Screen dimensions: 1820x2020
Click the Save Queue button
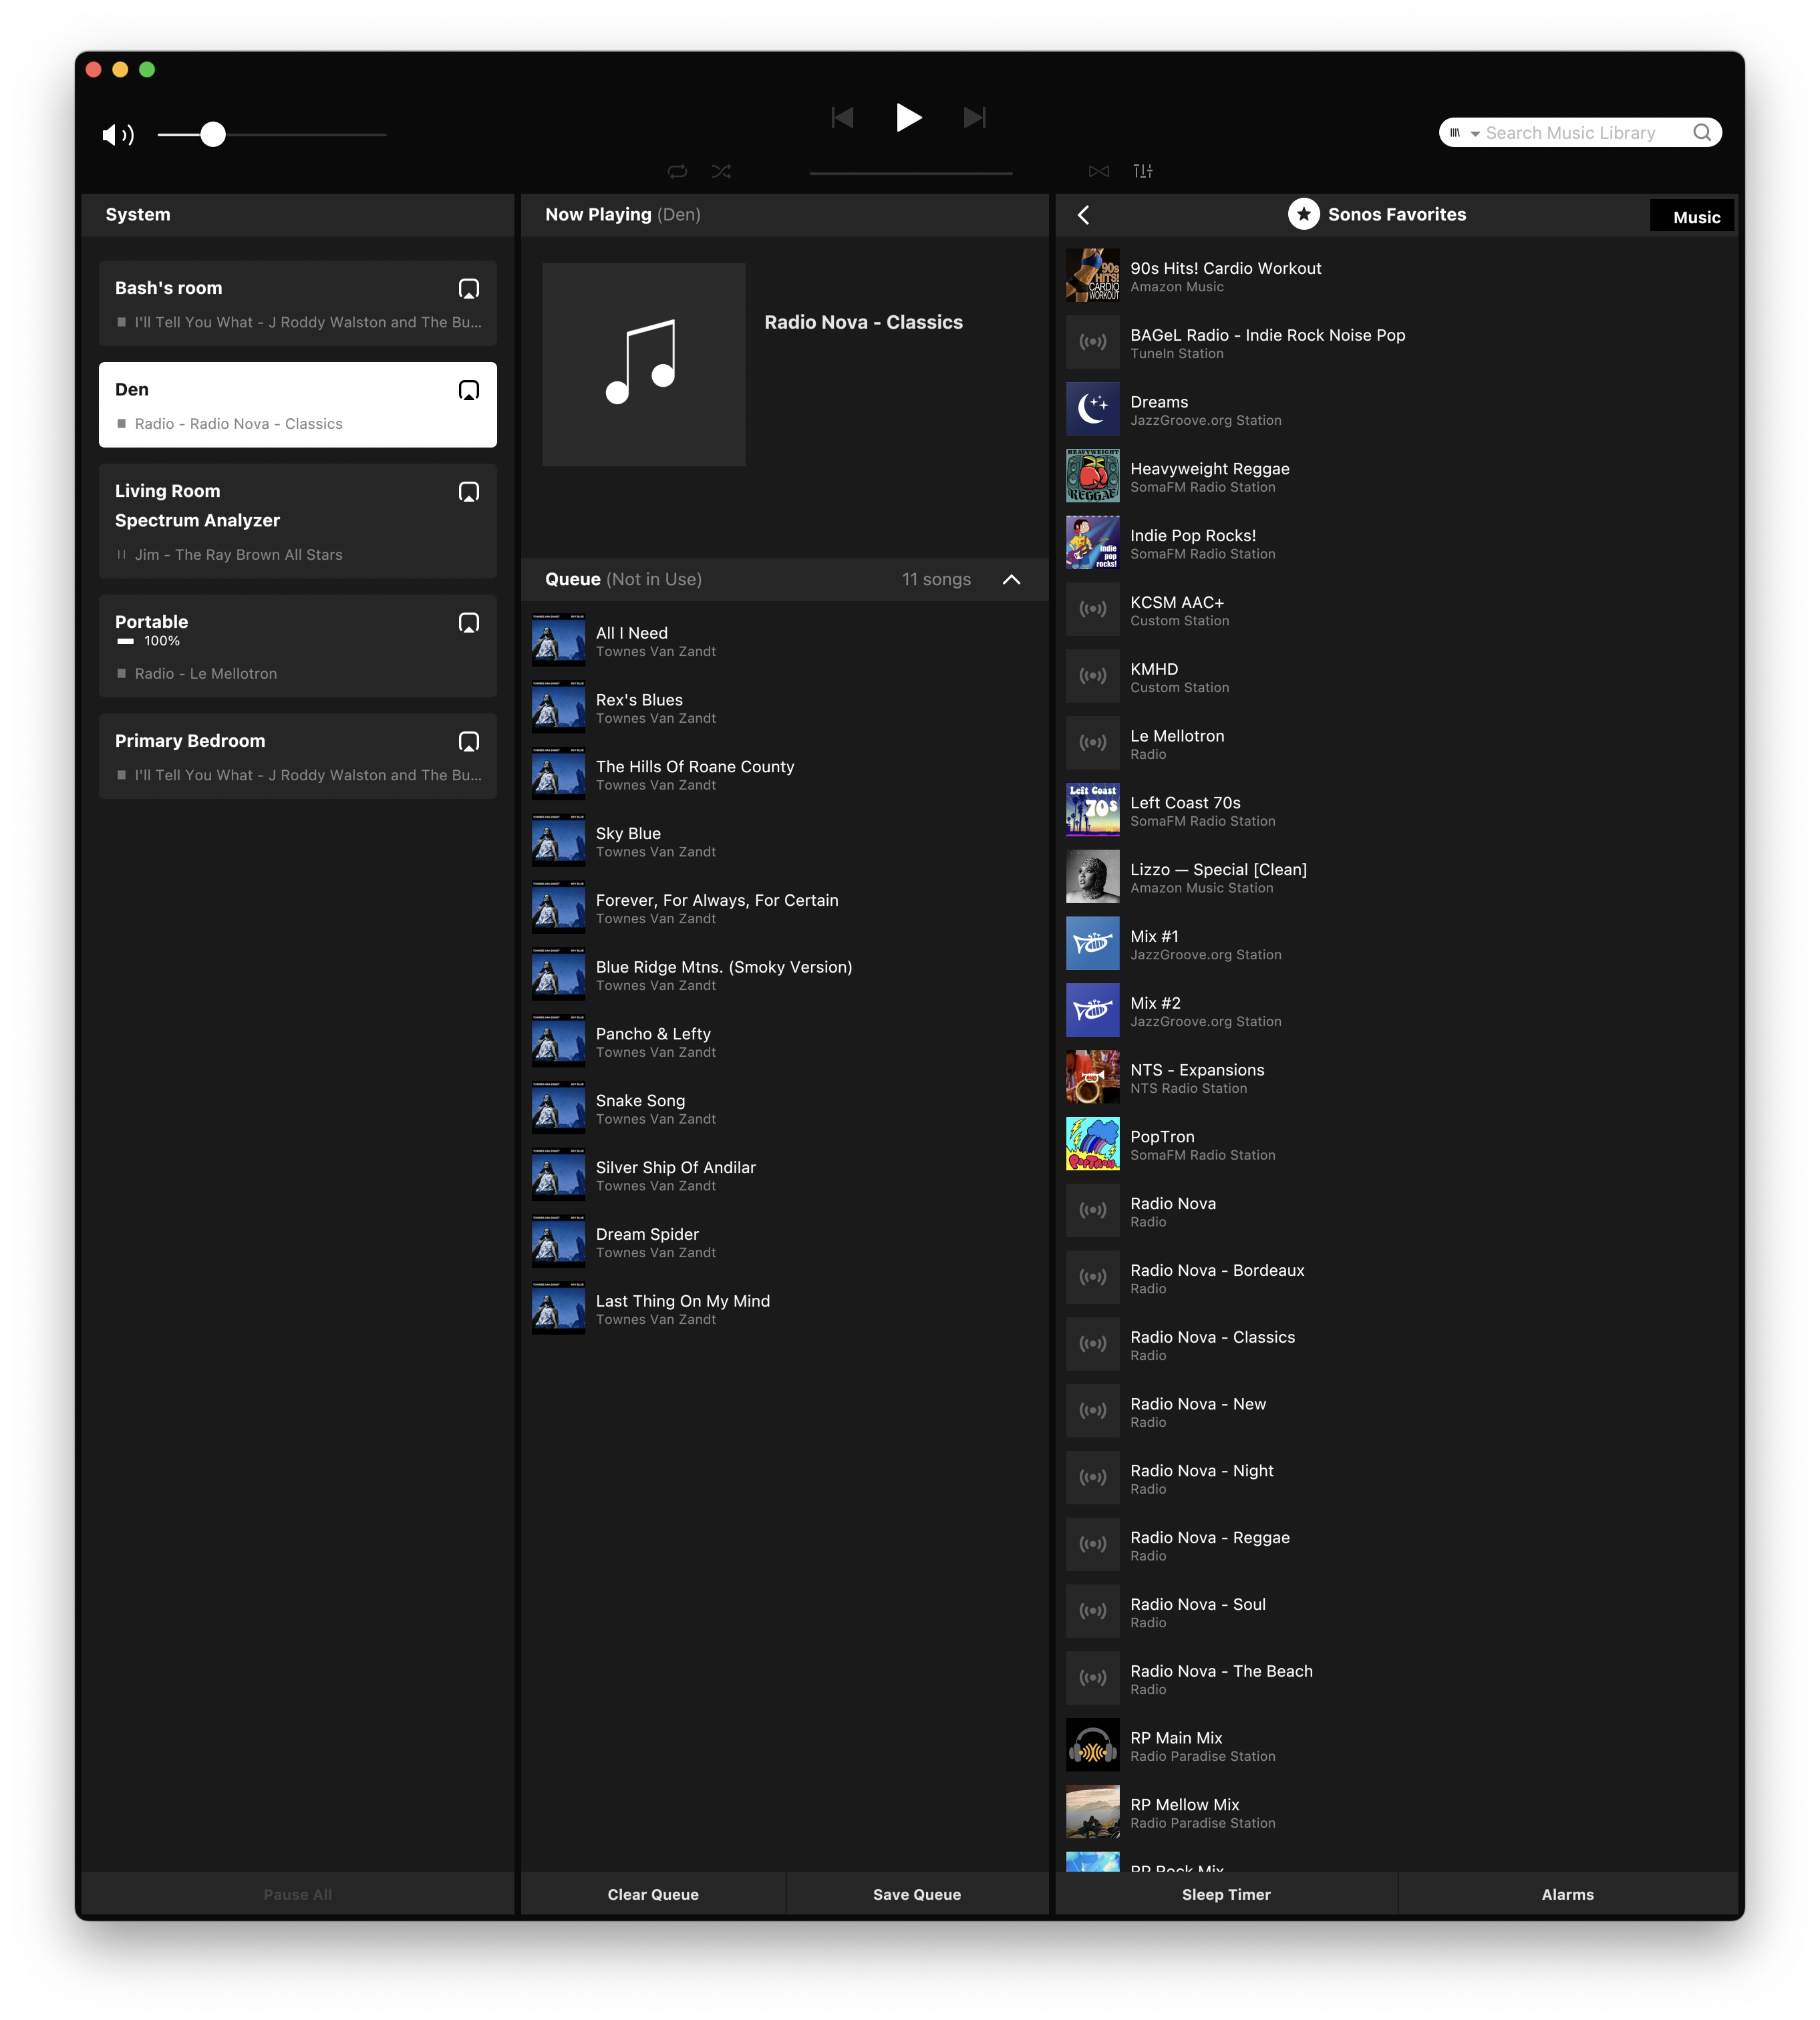(x=917, y=1895)
